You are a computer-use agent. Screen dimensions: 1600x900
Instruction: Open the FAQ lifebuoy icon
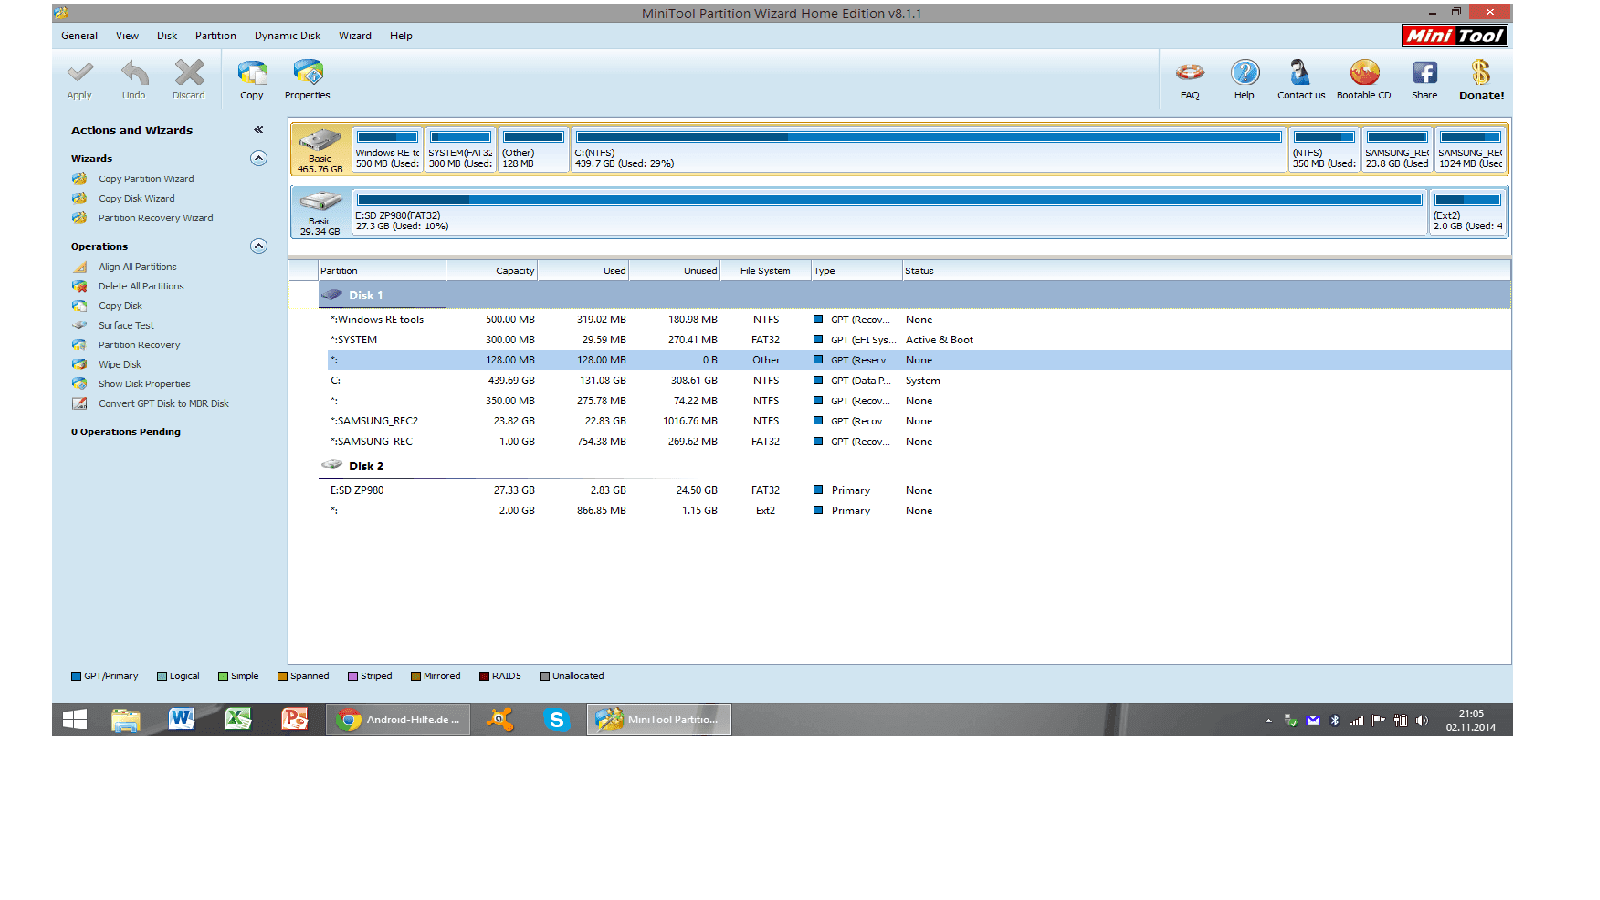[x=1190, y=72]
